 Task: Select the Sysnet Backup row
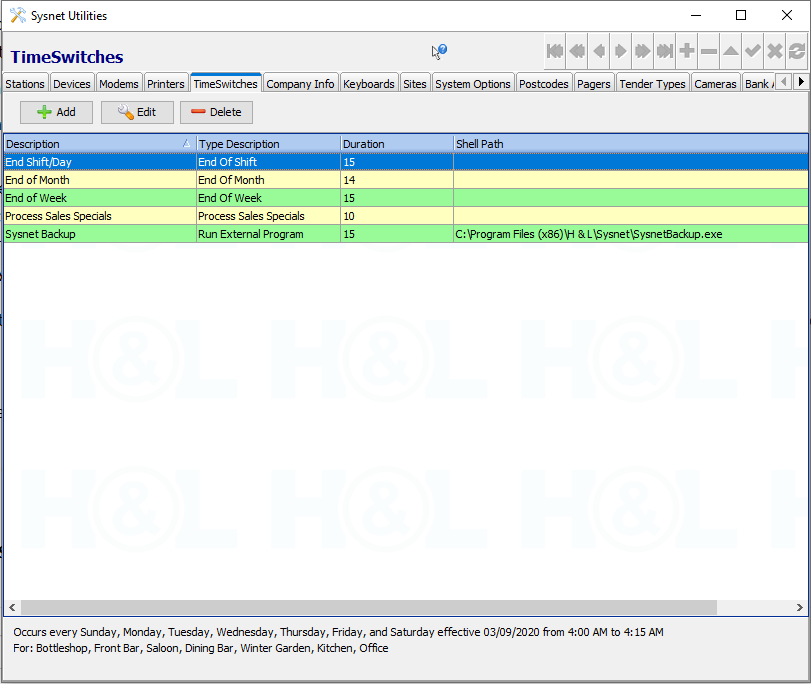tap(100, 234)
